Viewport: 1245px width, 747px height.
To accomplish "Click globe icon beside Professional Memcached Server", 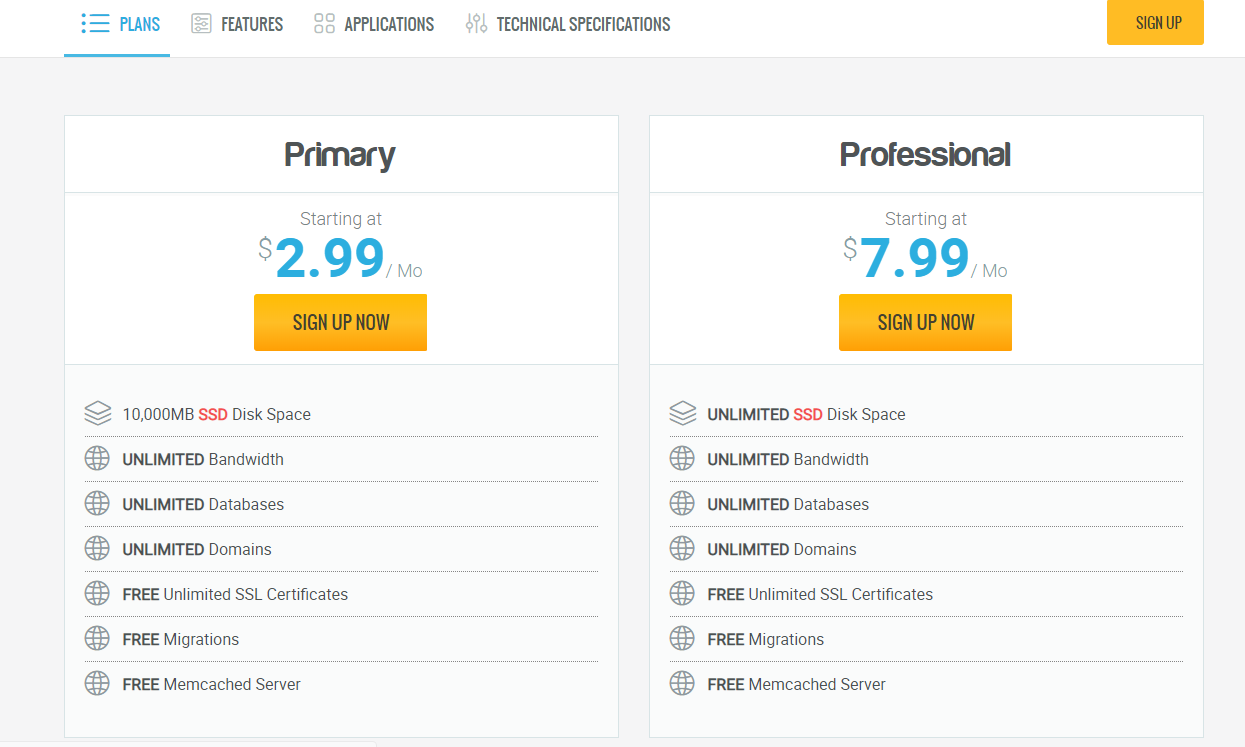I will pyautogui.click(x=682, y=684).
